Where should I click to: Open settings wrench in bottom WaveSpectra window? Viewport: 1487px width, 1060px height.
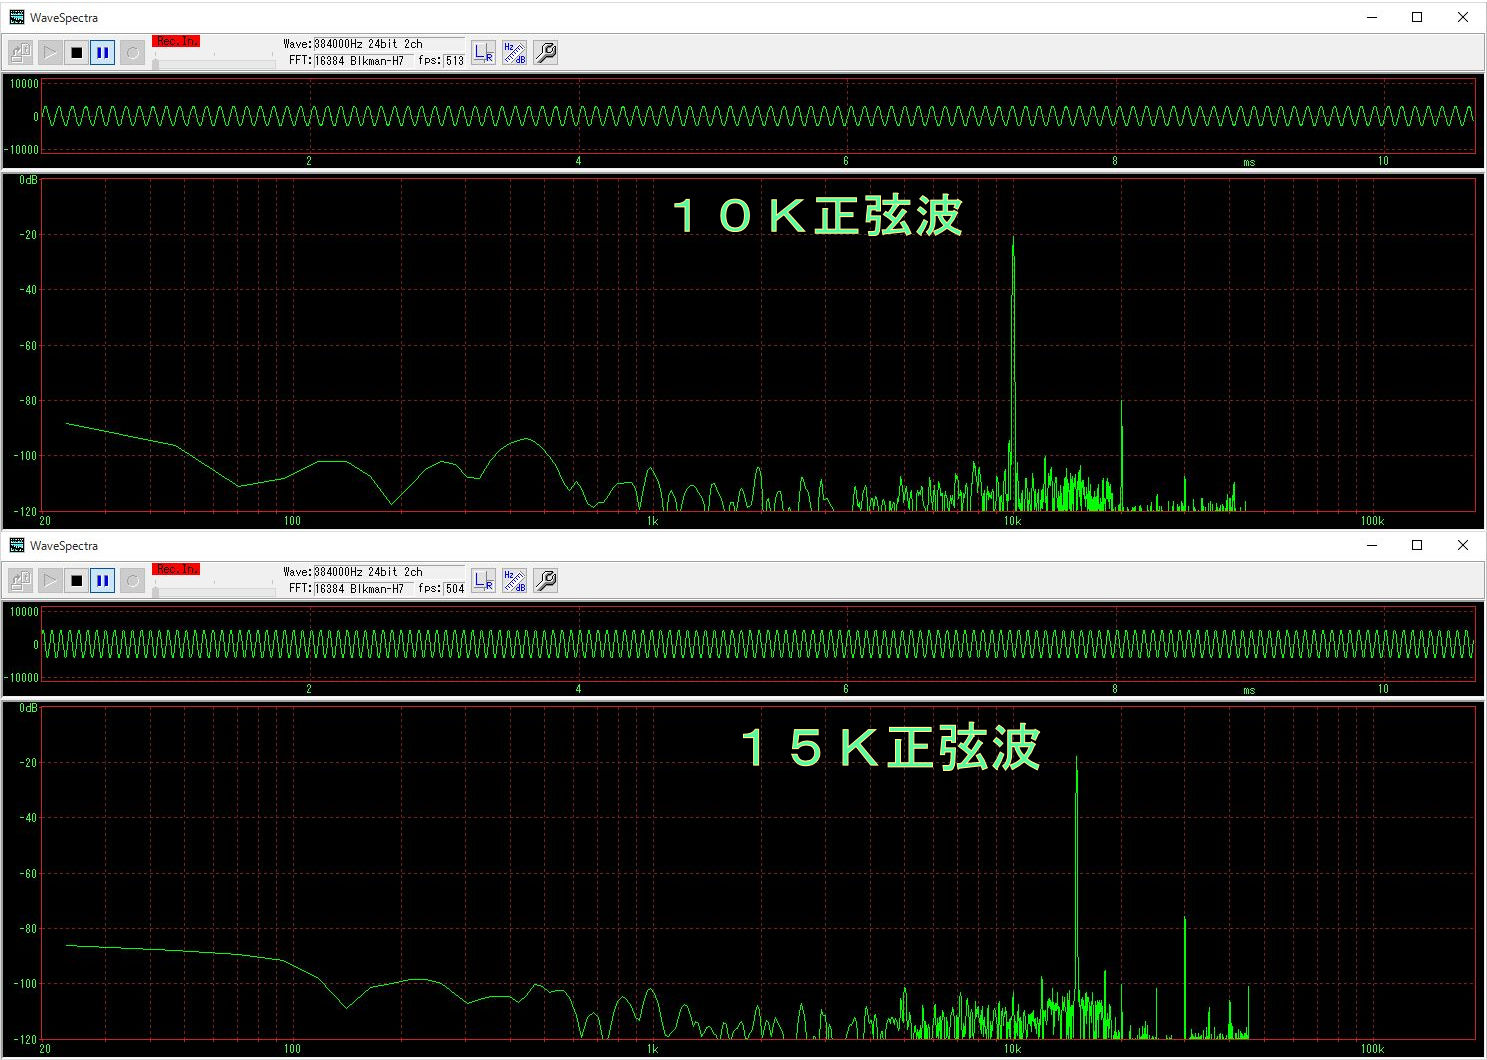pyautogui.click(x=546, y=581)
